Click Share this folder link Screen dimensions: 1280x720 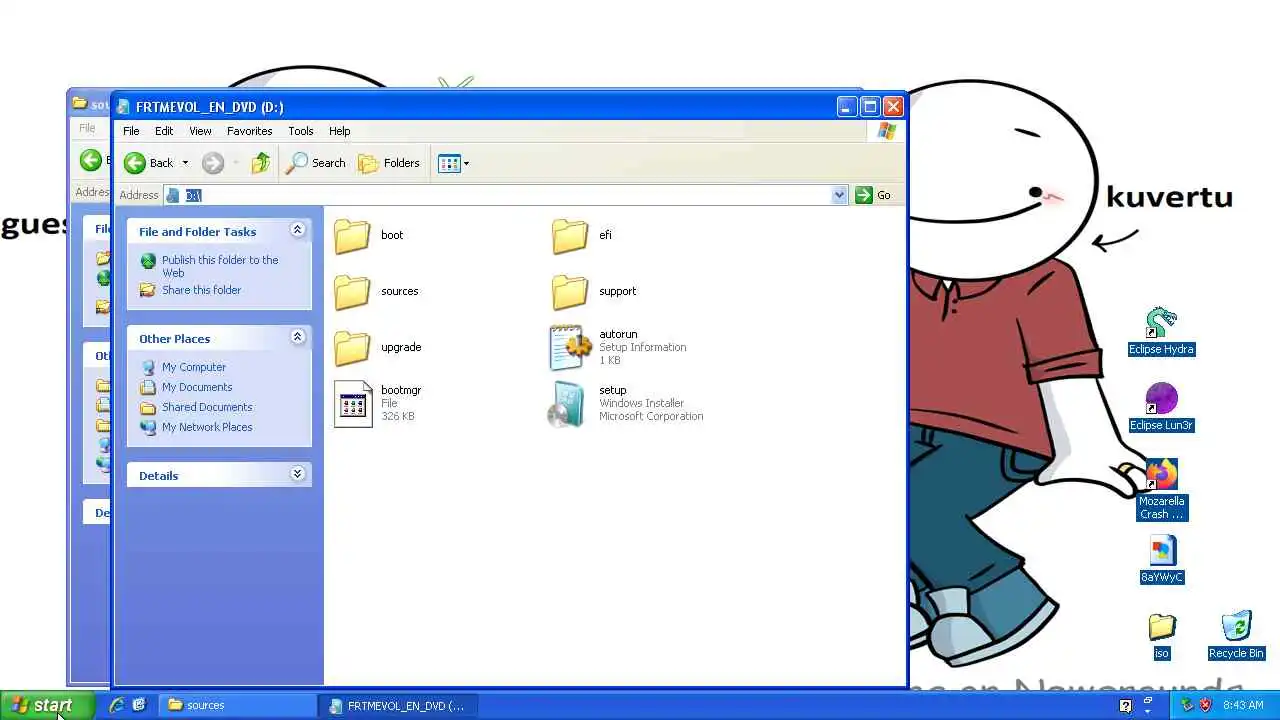pos(201,290)
